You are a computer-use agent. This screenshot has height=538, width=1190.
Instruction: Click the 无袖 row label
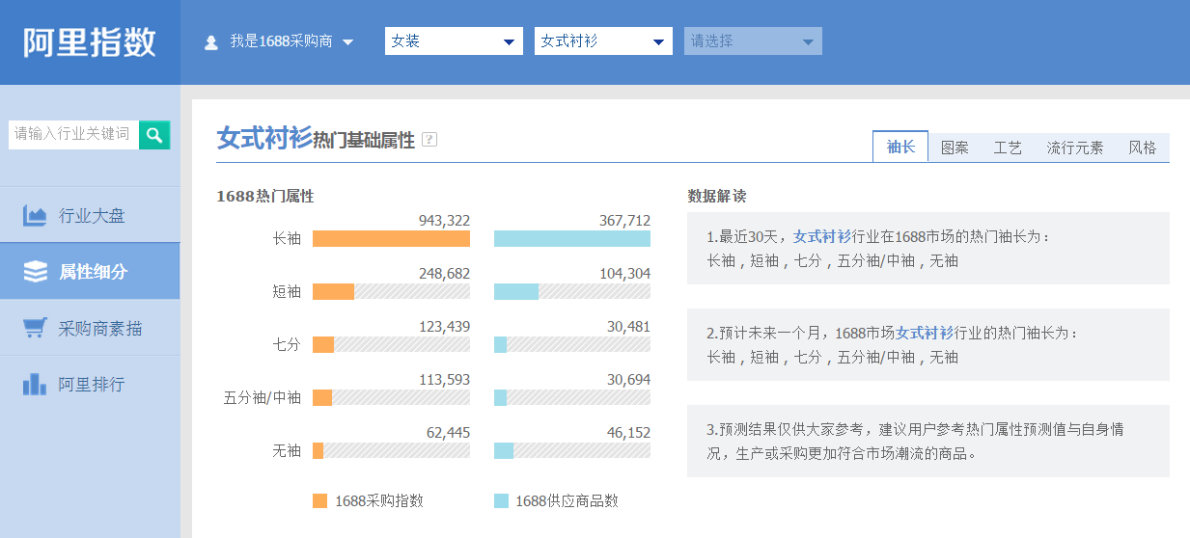tap(286, 451)
